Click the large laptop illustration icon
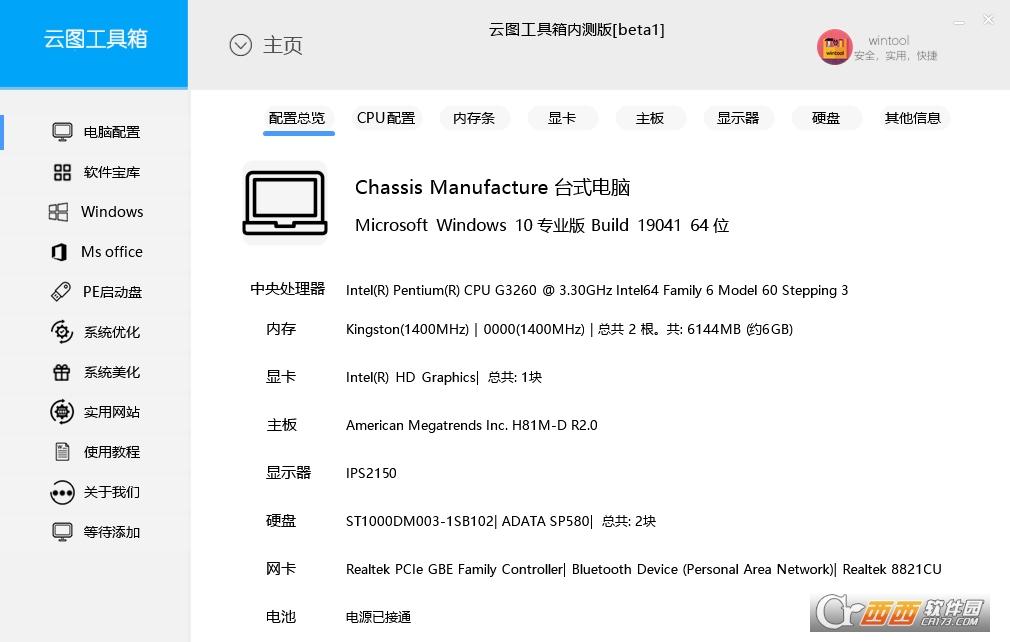This screenshot has width=1010, height=642. pos(285,203)
